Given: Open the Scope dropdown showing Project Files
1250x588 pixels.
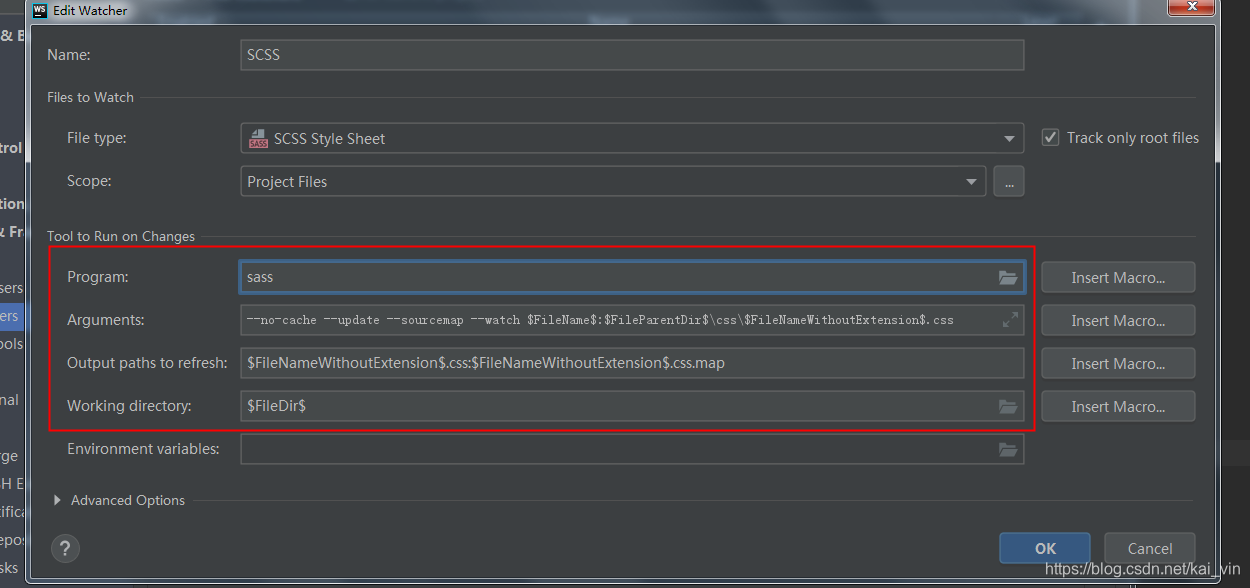Looking at the screenshot, I should click(613, 181).
